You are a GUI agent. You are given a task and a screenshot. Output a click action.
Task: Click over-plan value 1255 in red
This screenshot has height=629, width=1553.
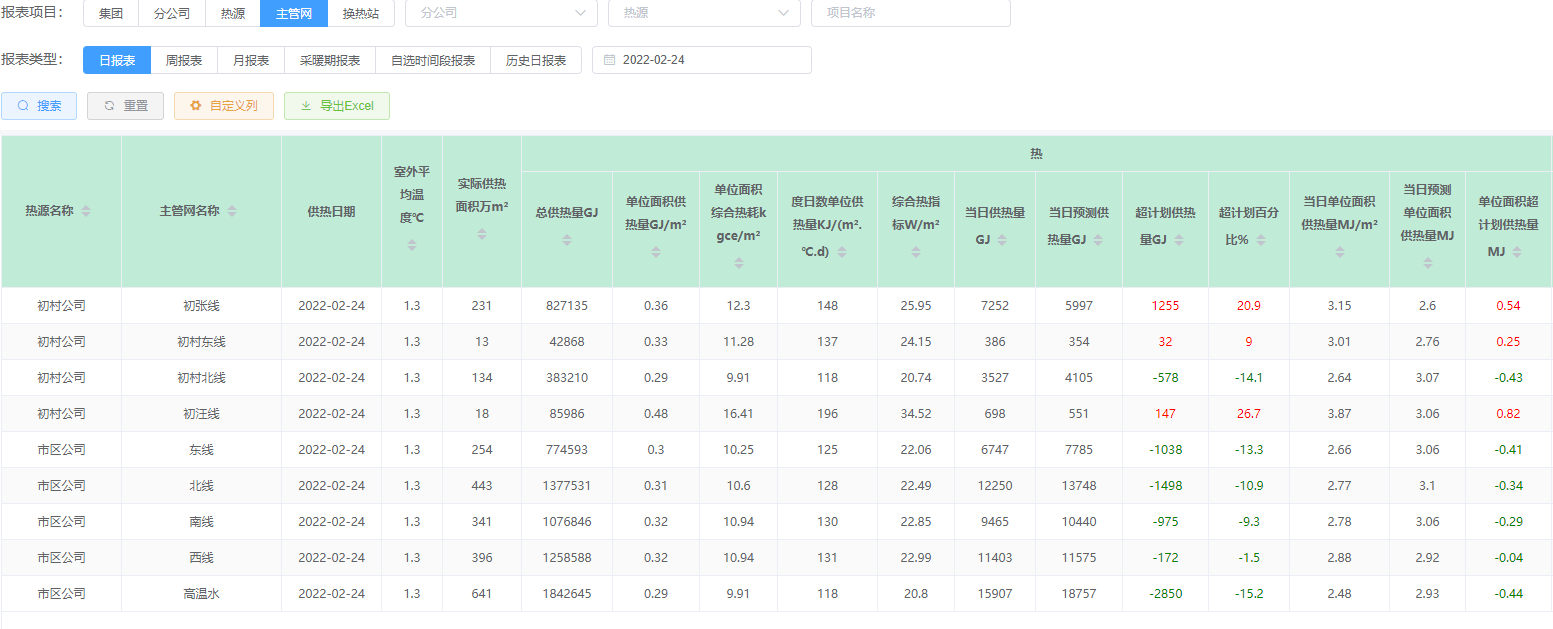1165,306
